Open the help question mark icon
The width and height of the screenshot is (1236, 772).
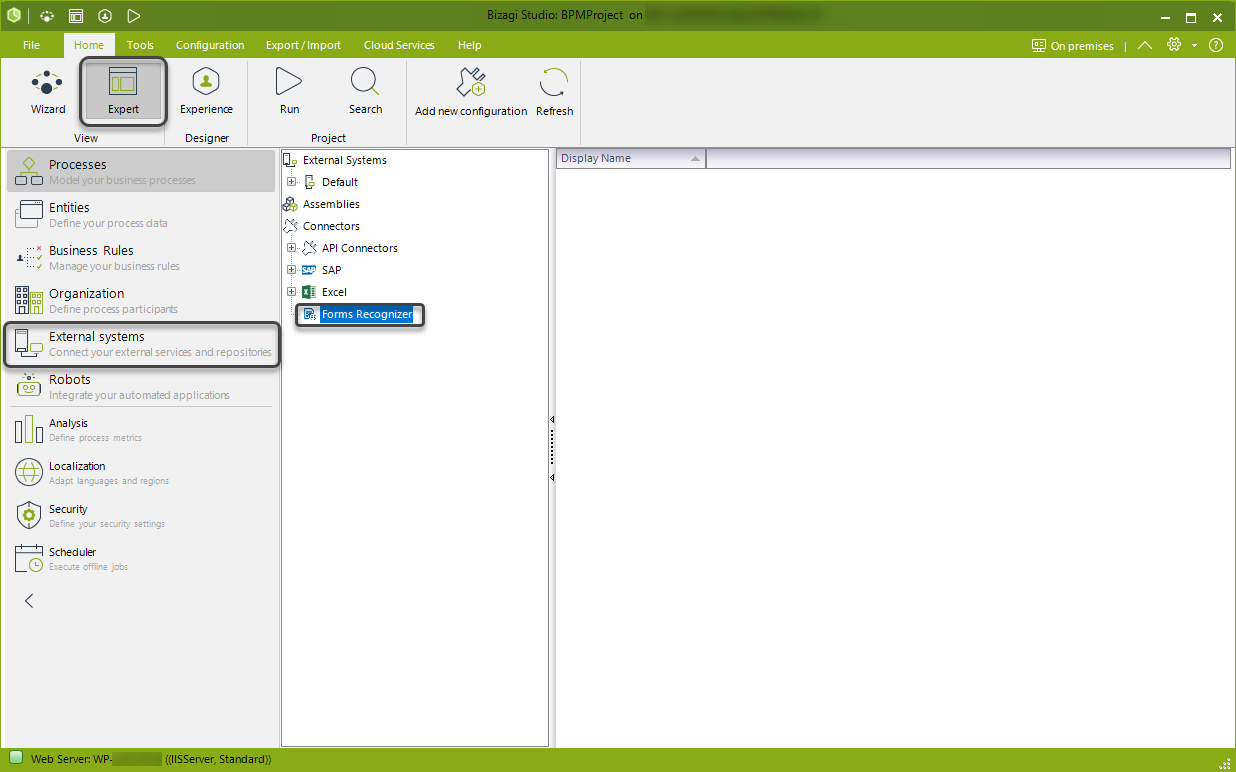[x=1216, y=45]
